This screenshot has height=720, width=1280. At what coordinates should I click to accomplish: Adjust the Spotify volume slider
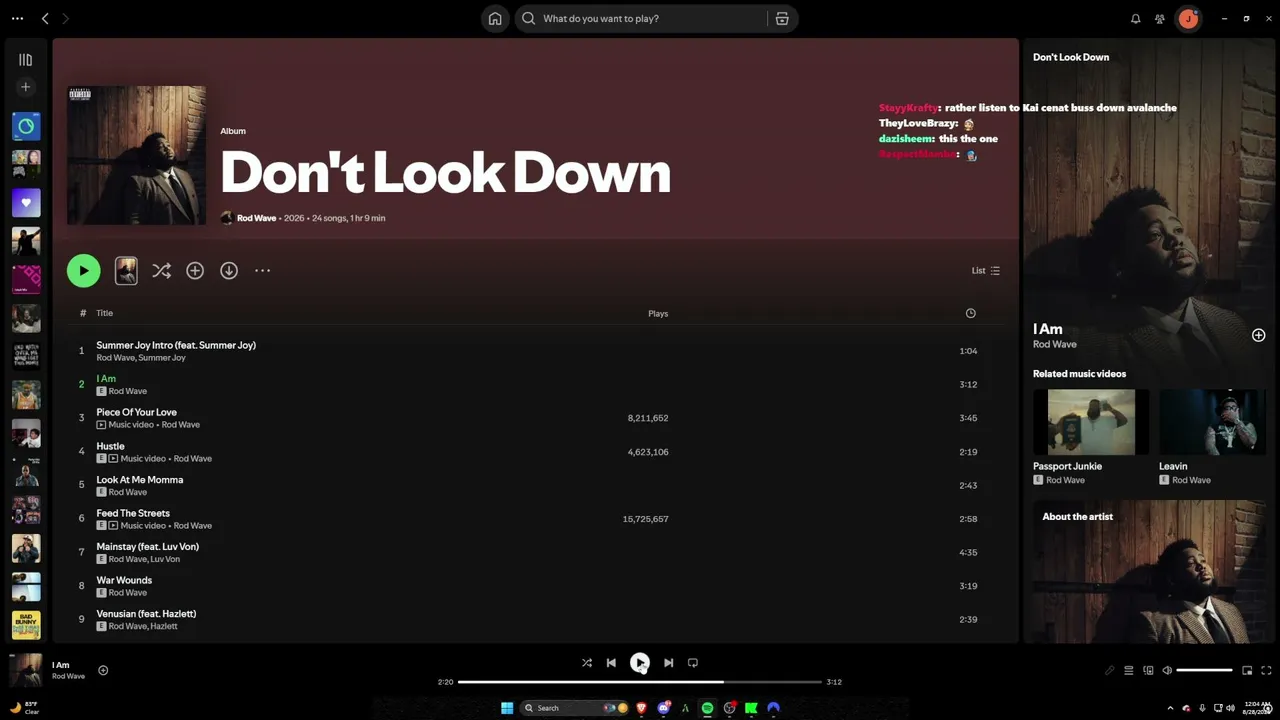click(x=1205, y=670)
